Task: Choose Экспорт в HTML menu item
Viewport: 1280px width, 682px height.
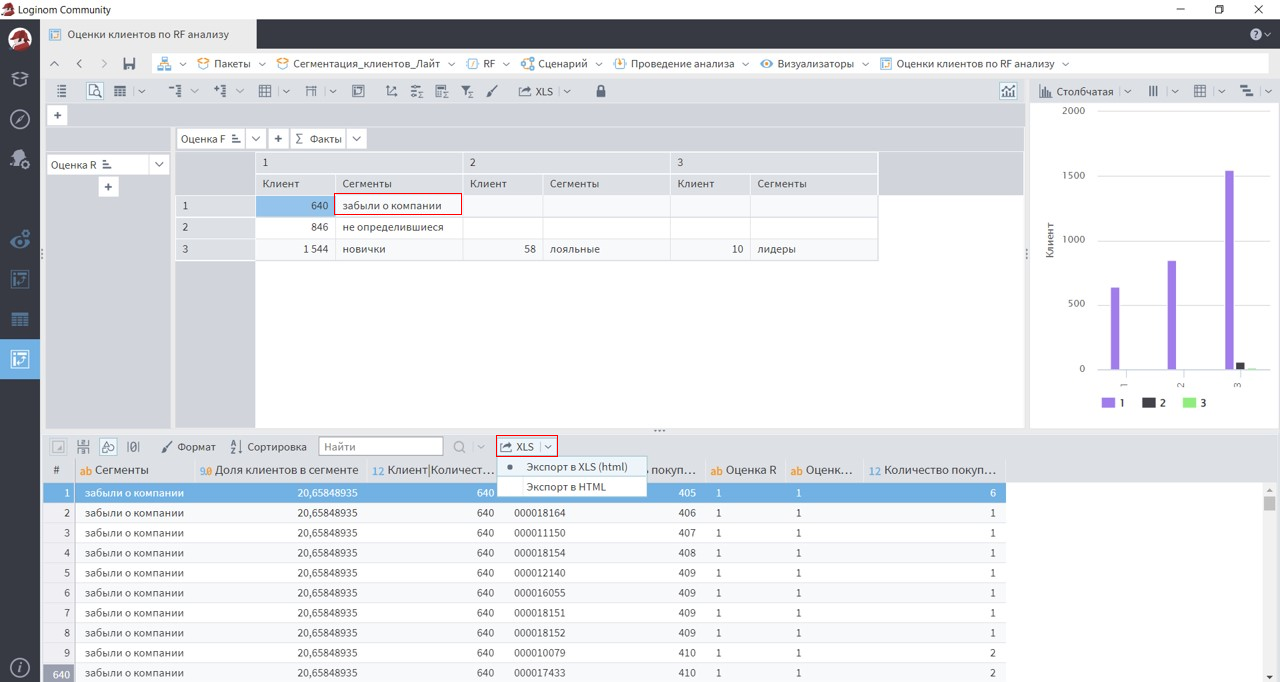Action: 565,487
